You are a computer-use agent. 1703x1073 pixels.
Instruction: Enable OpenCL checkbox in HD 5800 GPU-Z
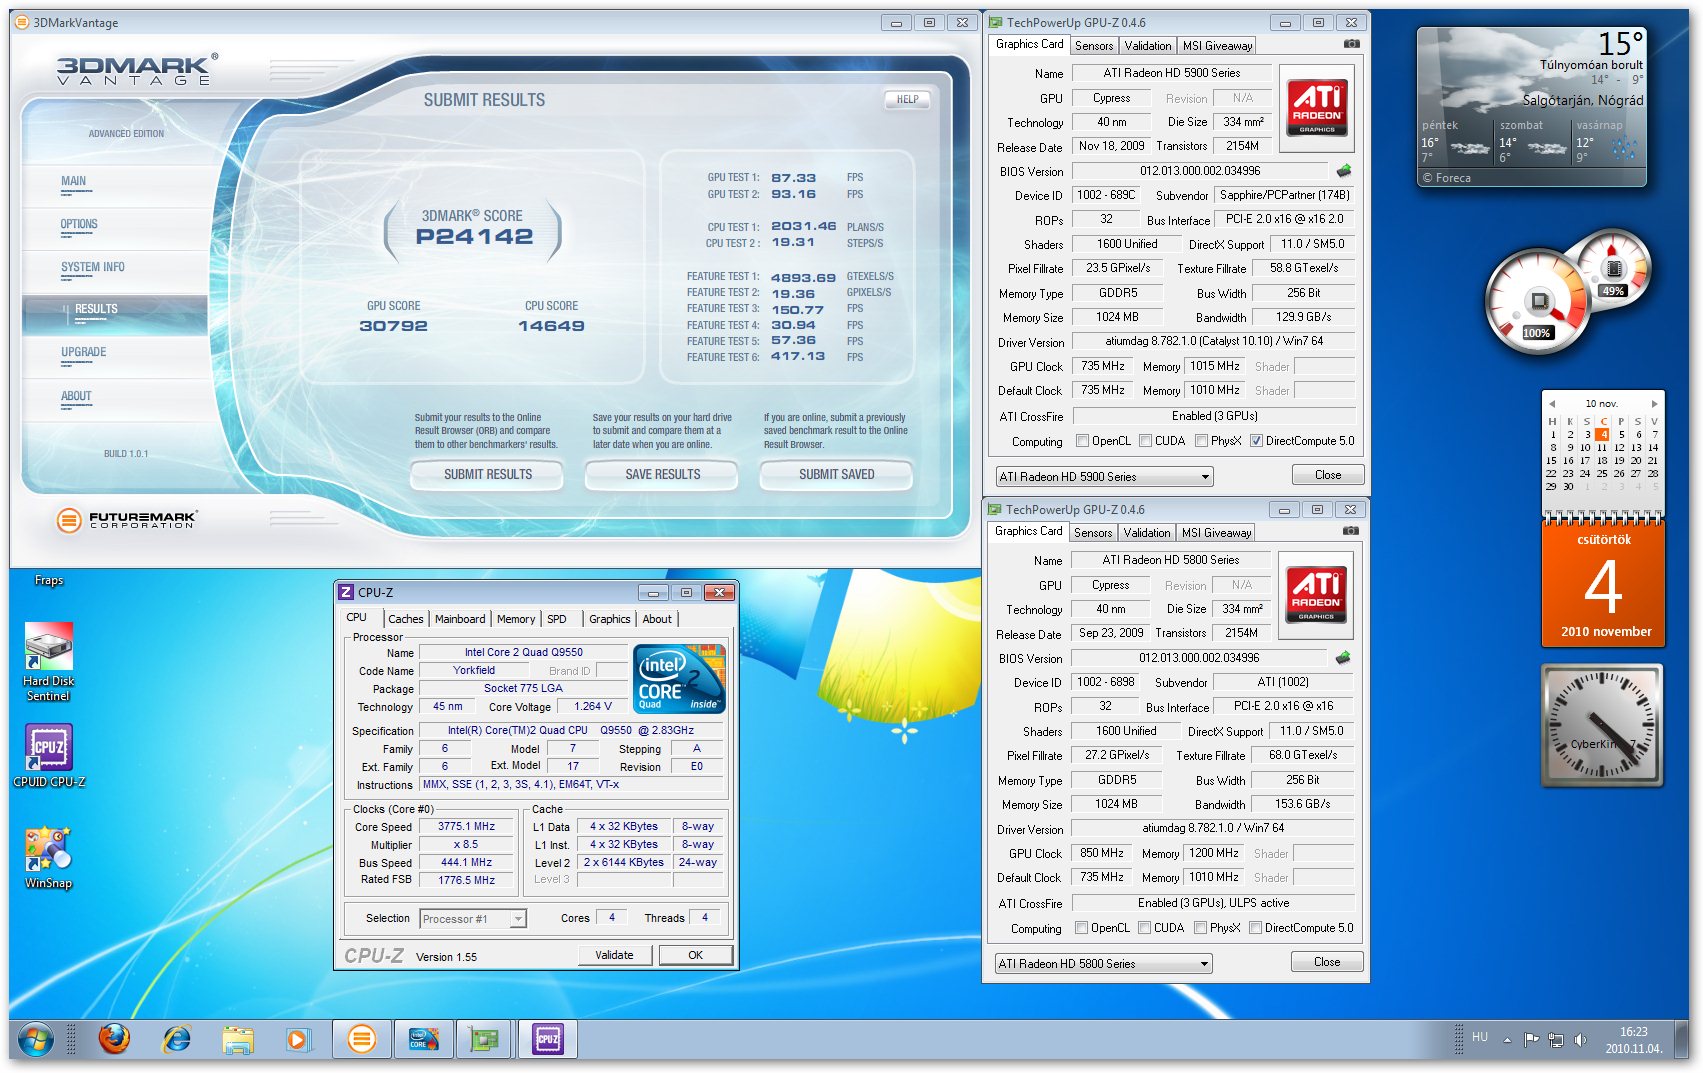(1081, 928)
